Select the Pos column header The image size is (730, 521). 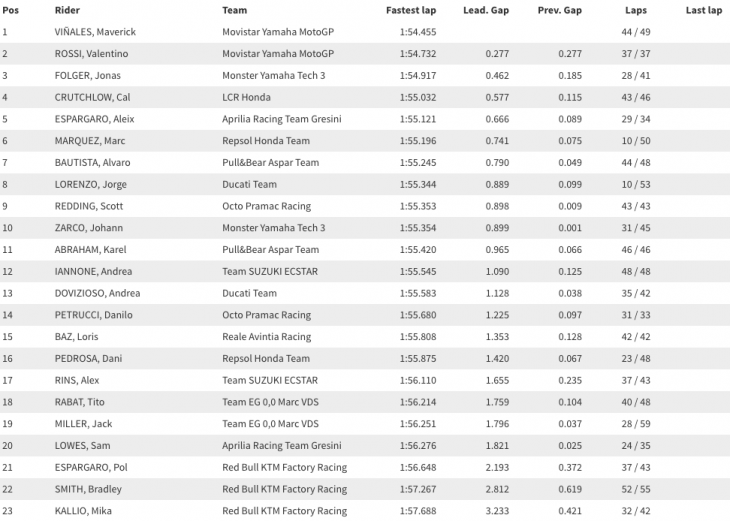click(10, 11)
